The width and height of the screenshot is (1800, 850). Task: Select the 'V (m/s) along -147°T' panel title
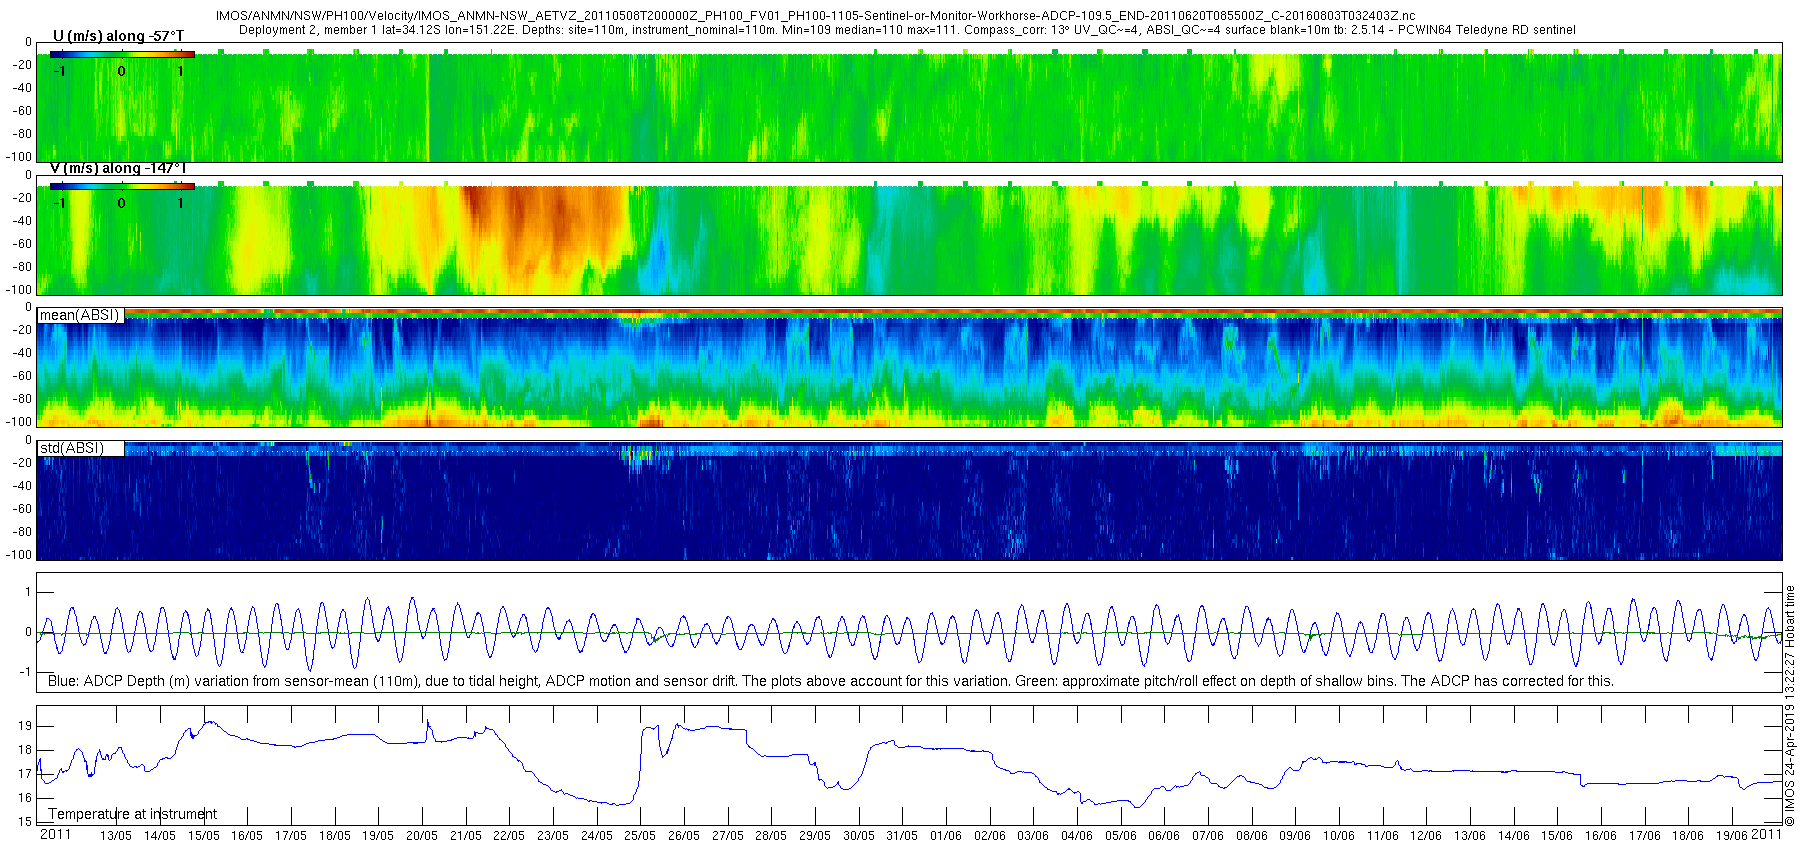[x=118, y=168]
